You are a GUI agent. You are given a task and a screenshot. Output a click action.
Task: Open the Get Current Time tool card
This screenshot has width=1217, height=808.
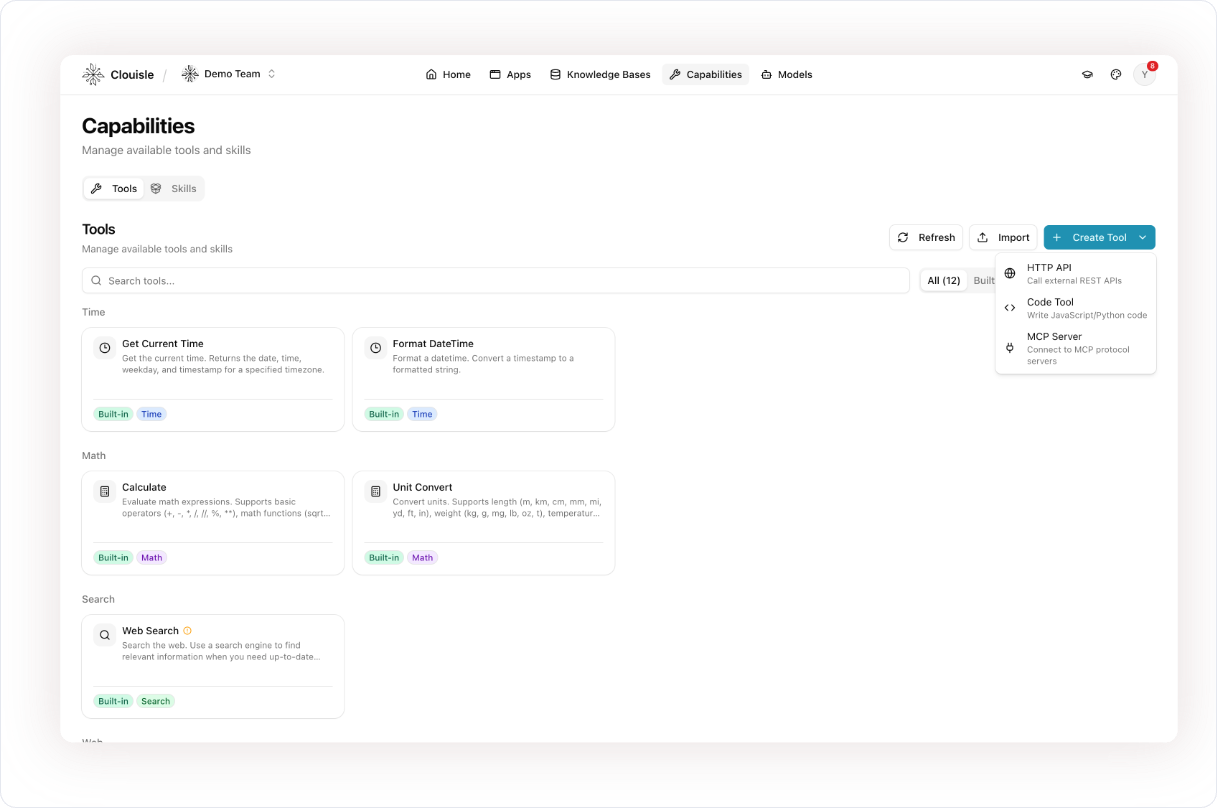tap(213, 379)
